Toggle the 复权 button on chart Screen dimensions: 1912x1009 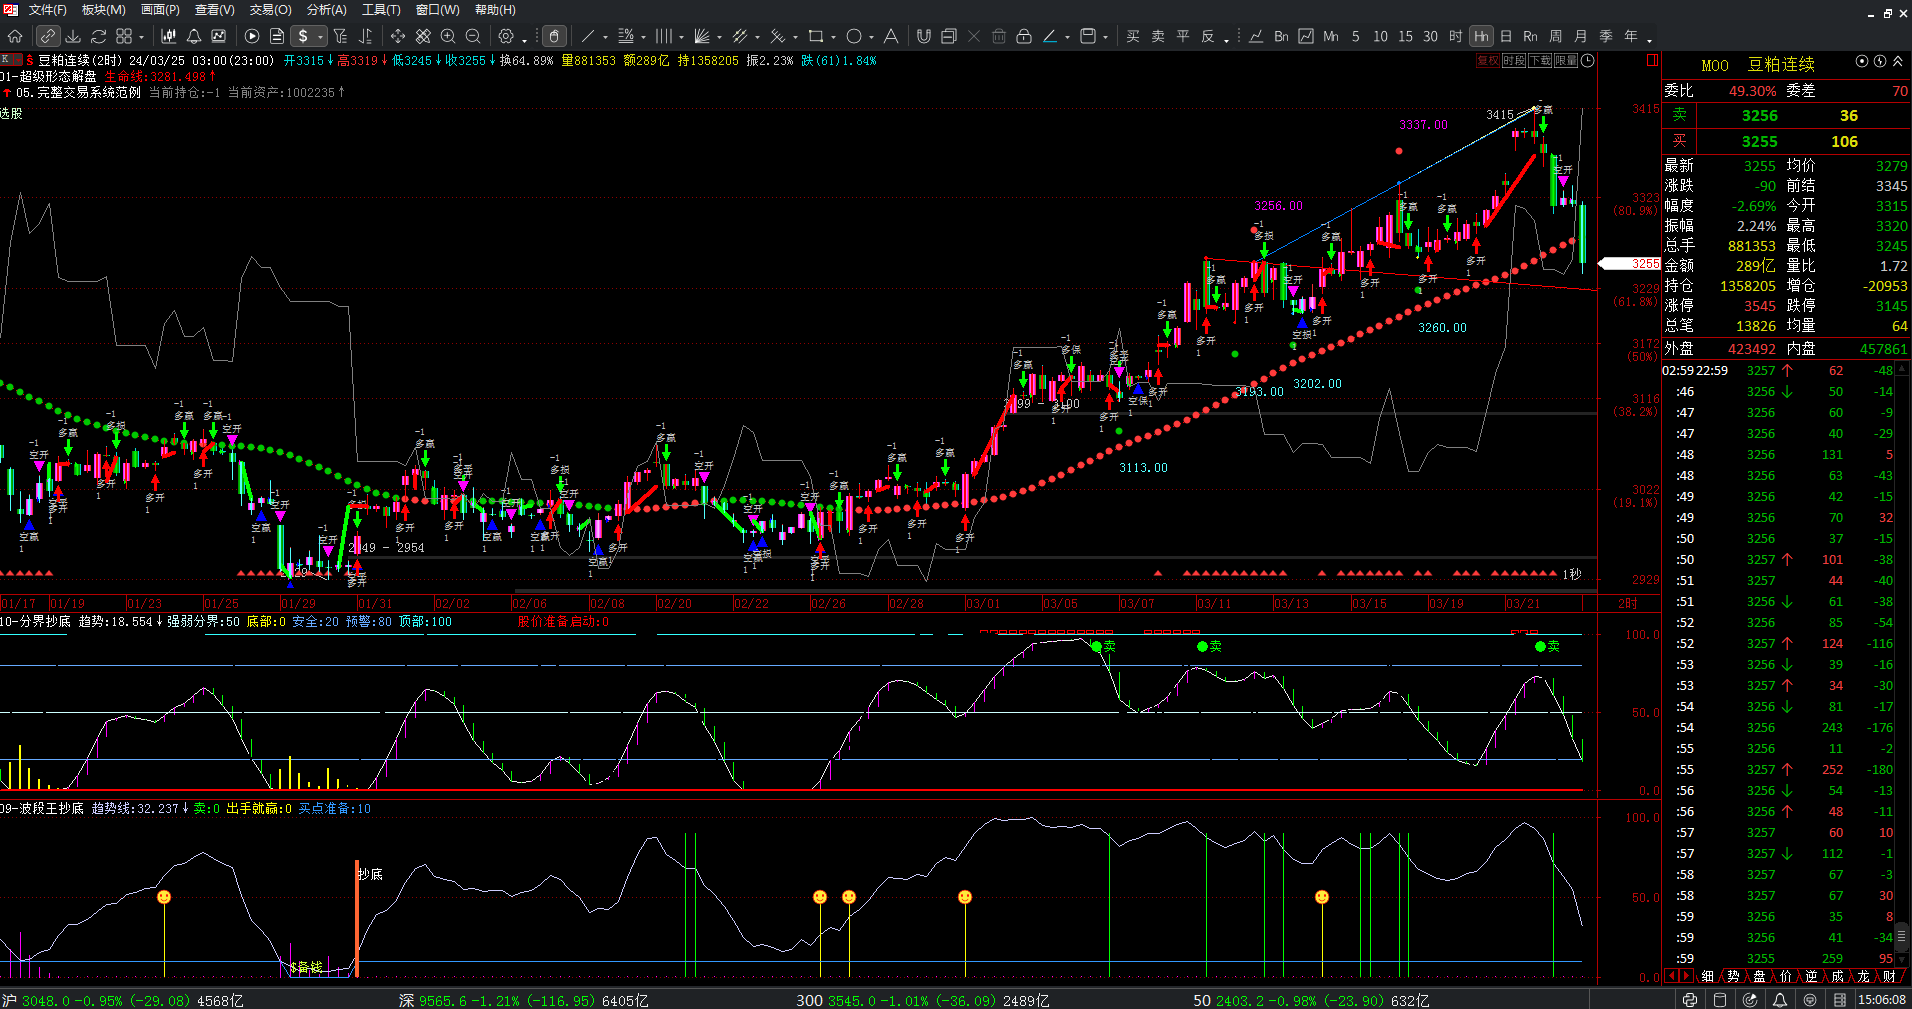[1488, 61]
